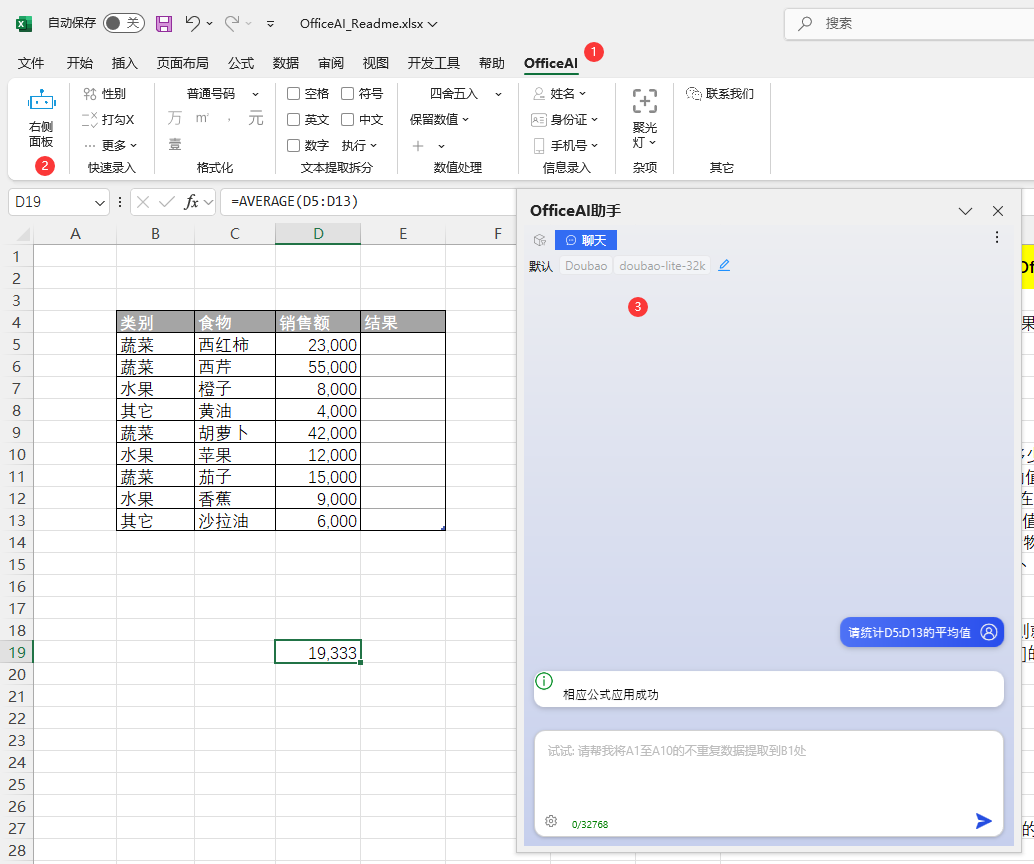Click into the formula bar
The width and height of the screenshot is (1034, 864).
(x=369, y=202)
